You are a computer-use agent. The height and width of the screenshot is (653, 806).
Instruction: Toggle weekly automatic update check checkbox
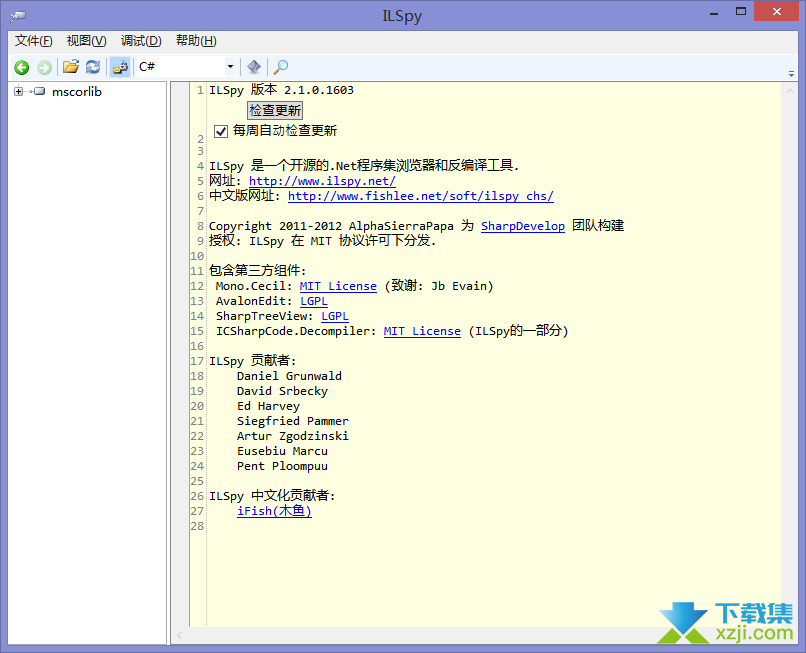[x=221, y=131]
